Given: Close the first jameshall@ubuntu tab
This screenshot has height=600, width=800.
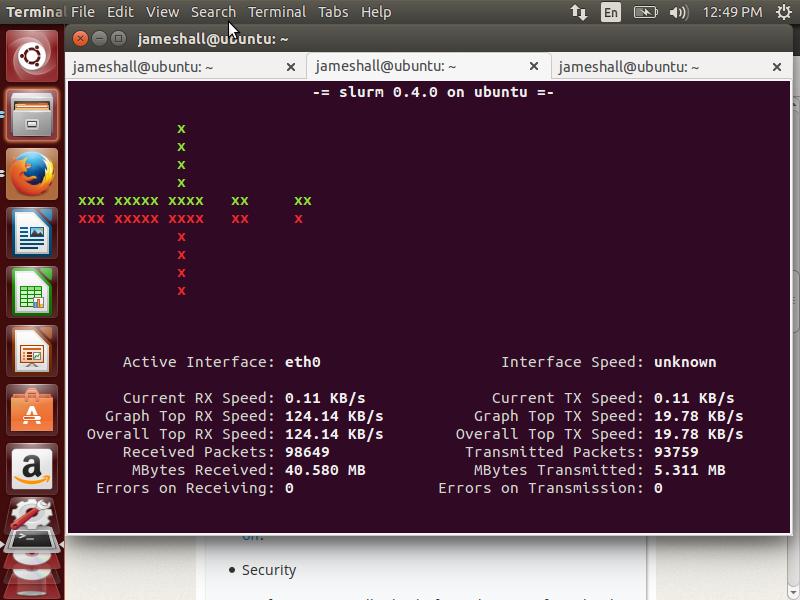Looking at the screenshot, I should pyautogui.click(x=291, y=67).
